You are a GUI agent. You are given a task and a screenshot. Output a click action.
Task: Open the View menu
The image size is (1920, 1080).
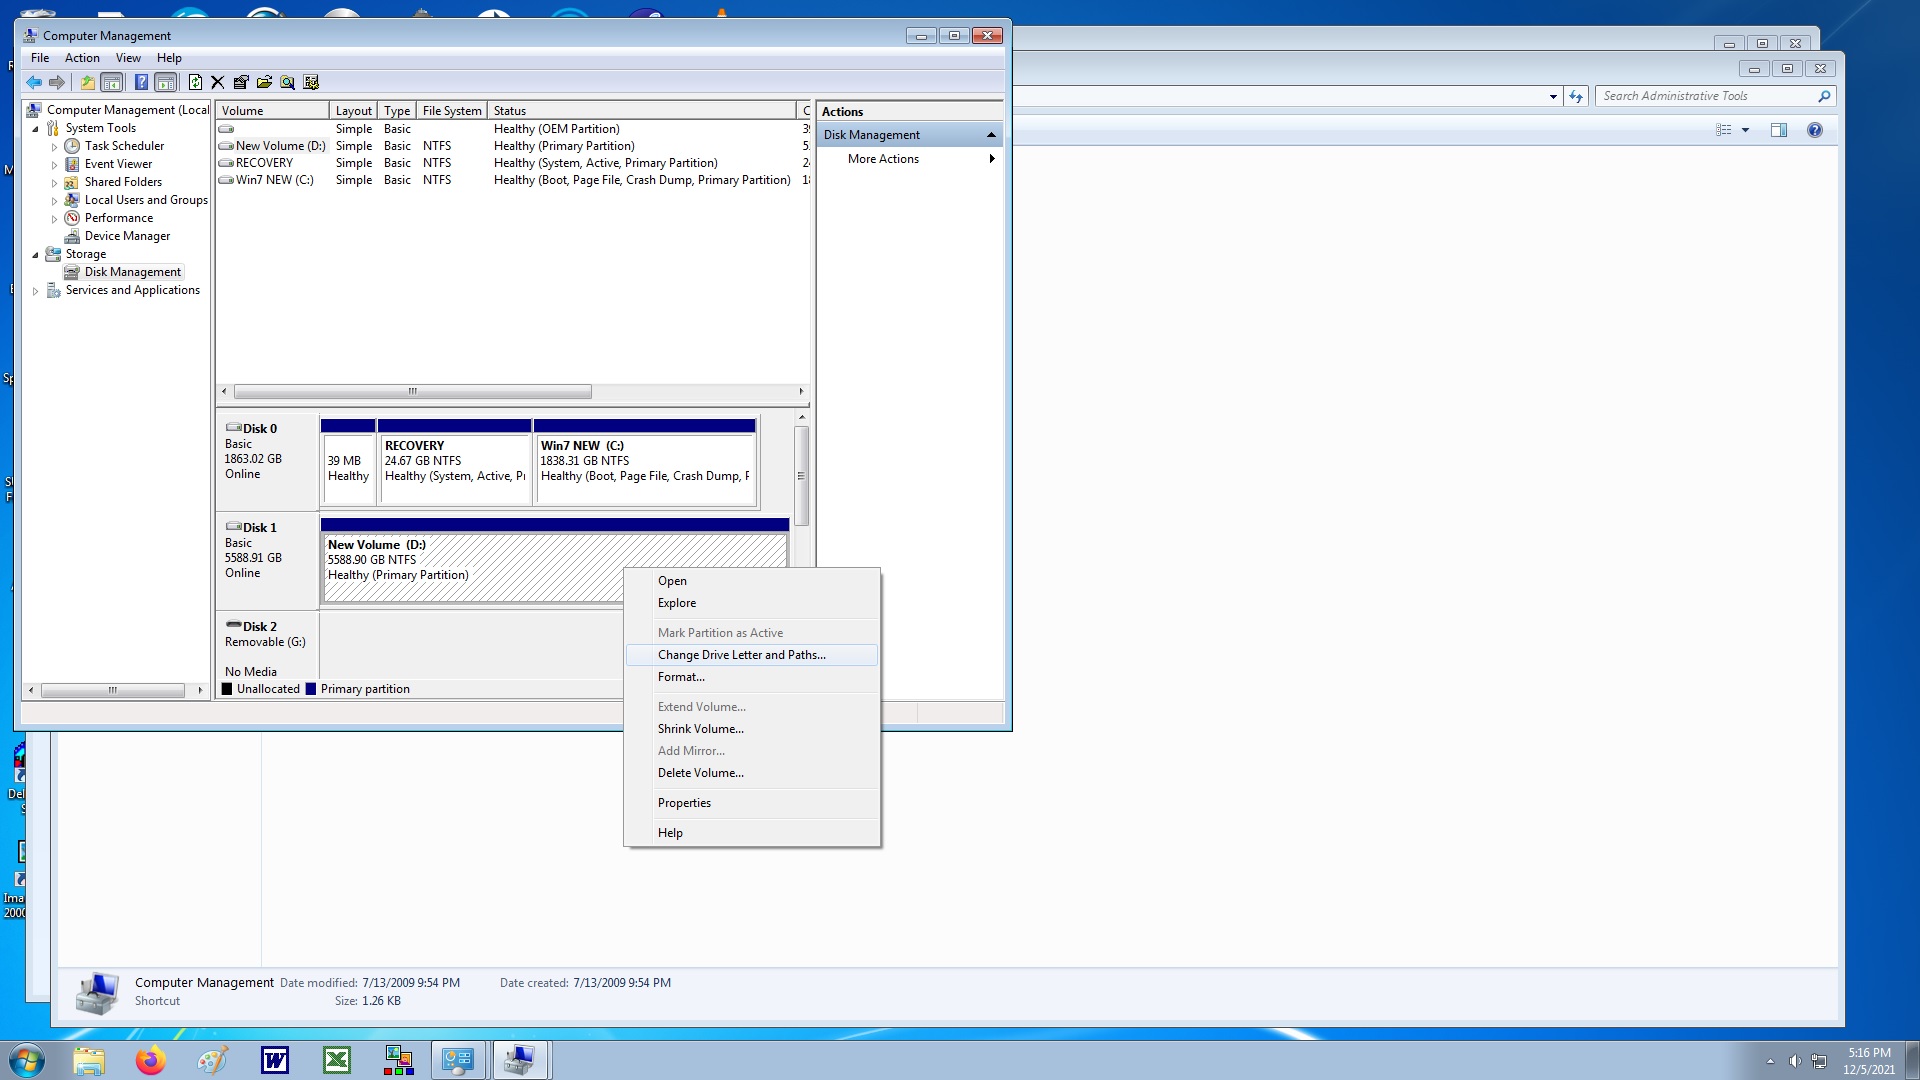128,58
